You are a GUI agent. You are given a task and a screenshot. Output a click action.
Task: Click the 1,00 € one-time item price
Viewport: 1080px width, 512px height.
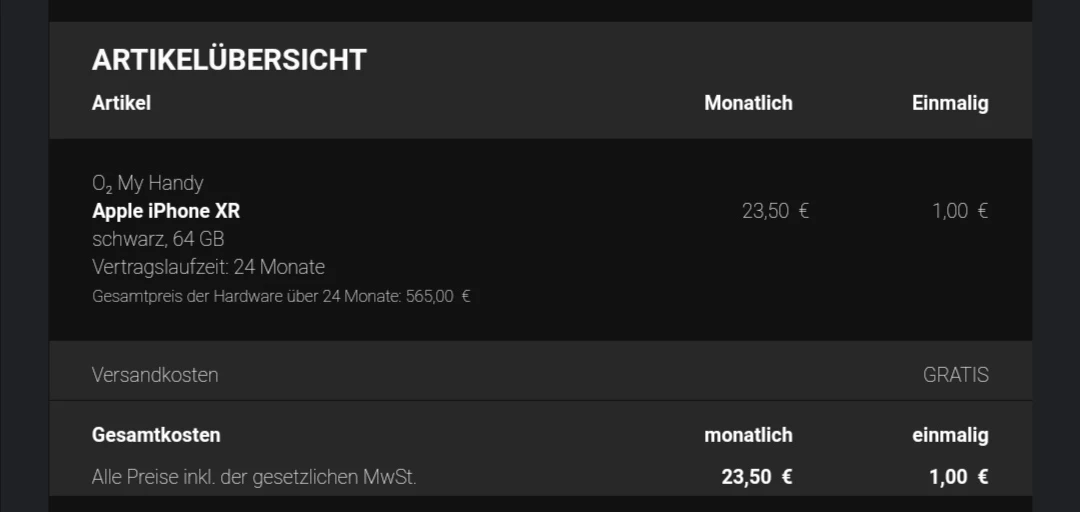point(960,211)
